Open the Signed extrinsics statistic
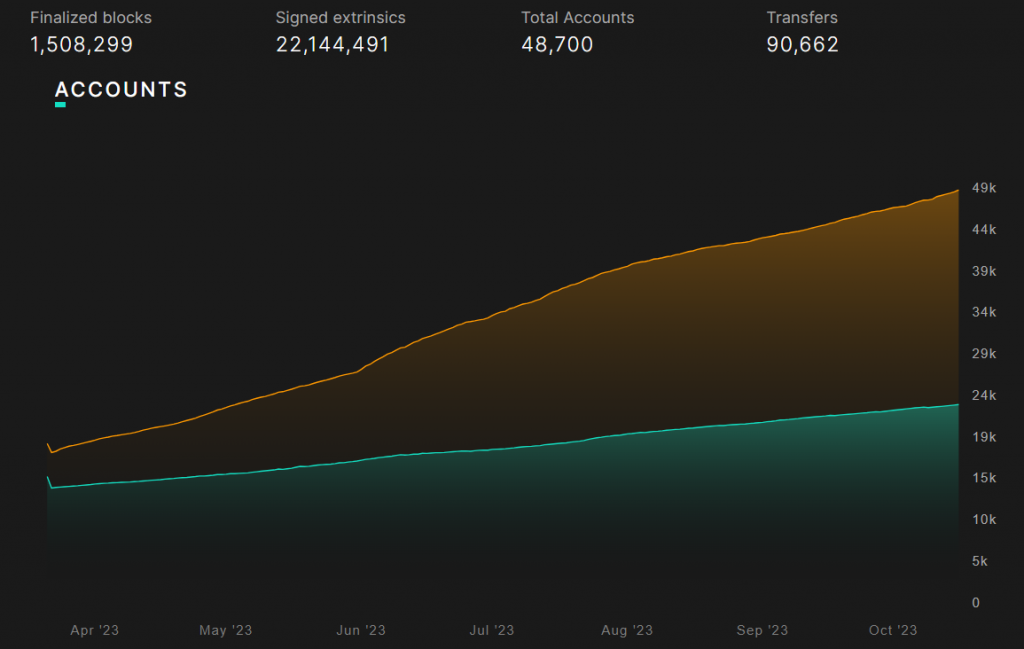Viewport: 1024px width, 649px height. [340, 18]
